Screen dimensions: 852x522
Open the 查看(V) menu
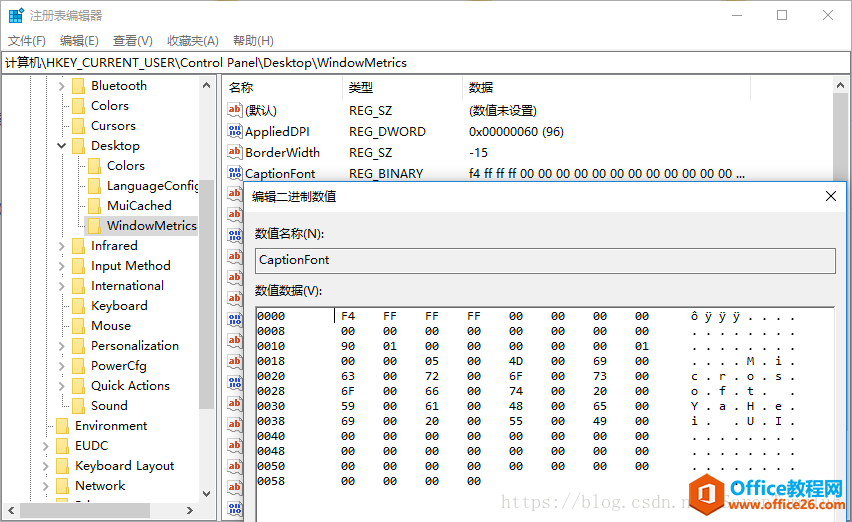coord(132,41)
